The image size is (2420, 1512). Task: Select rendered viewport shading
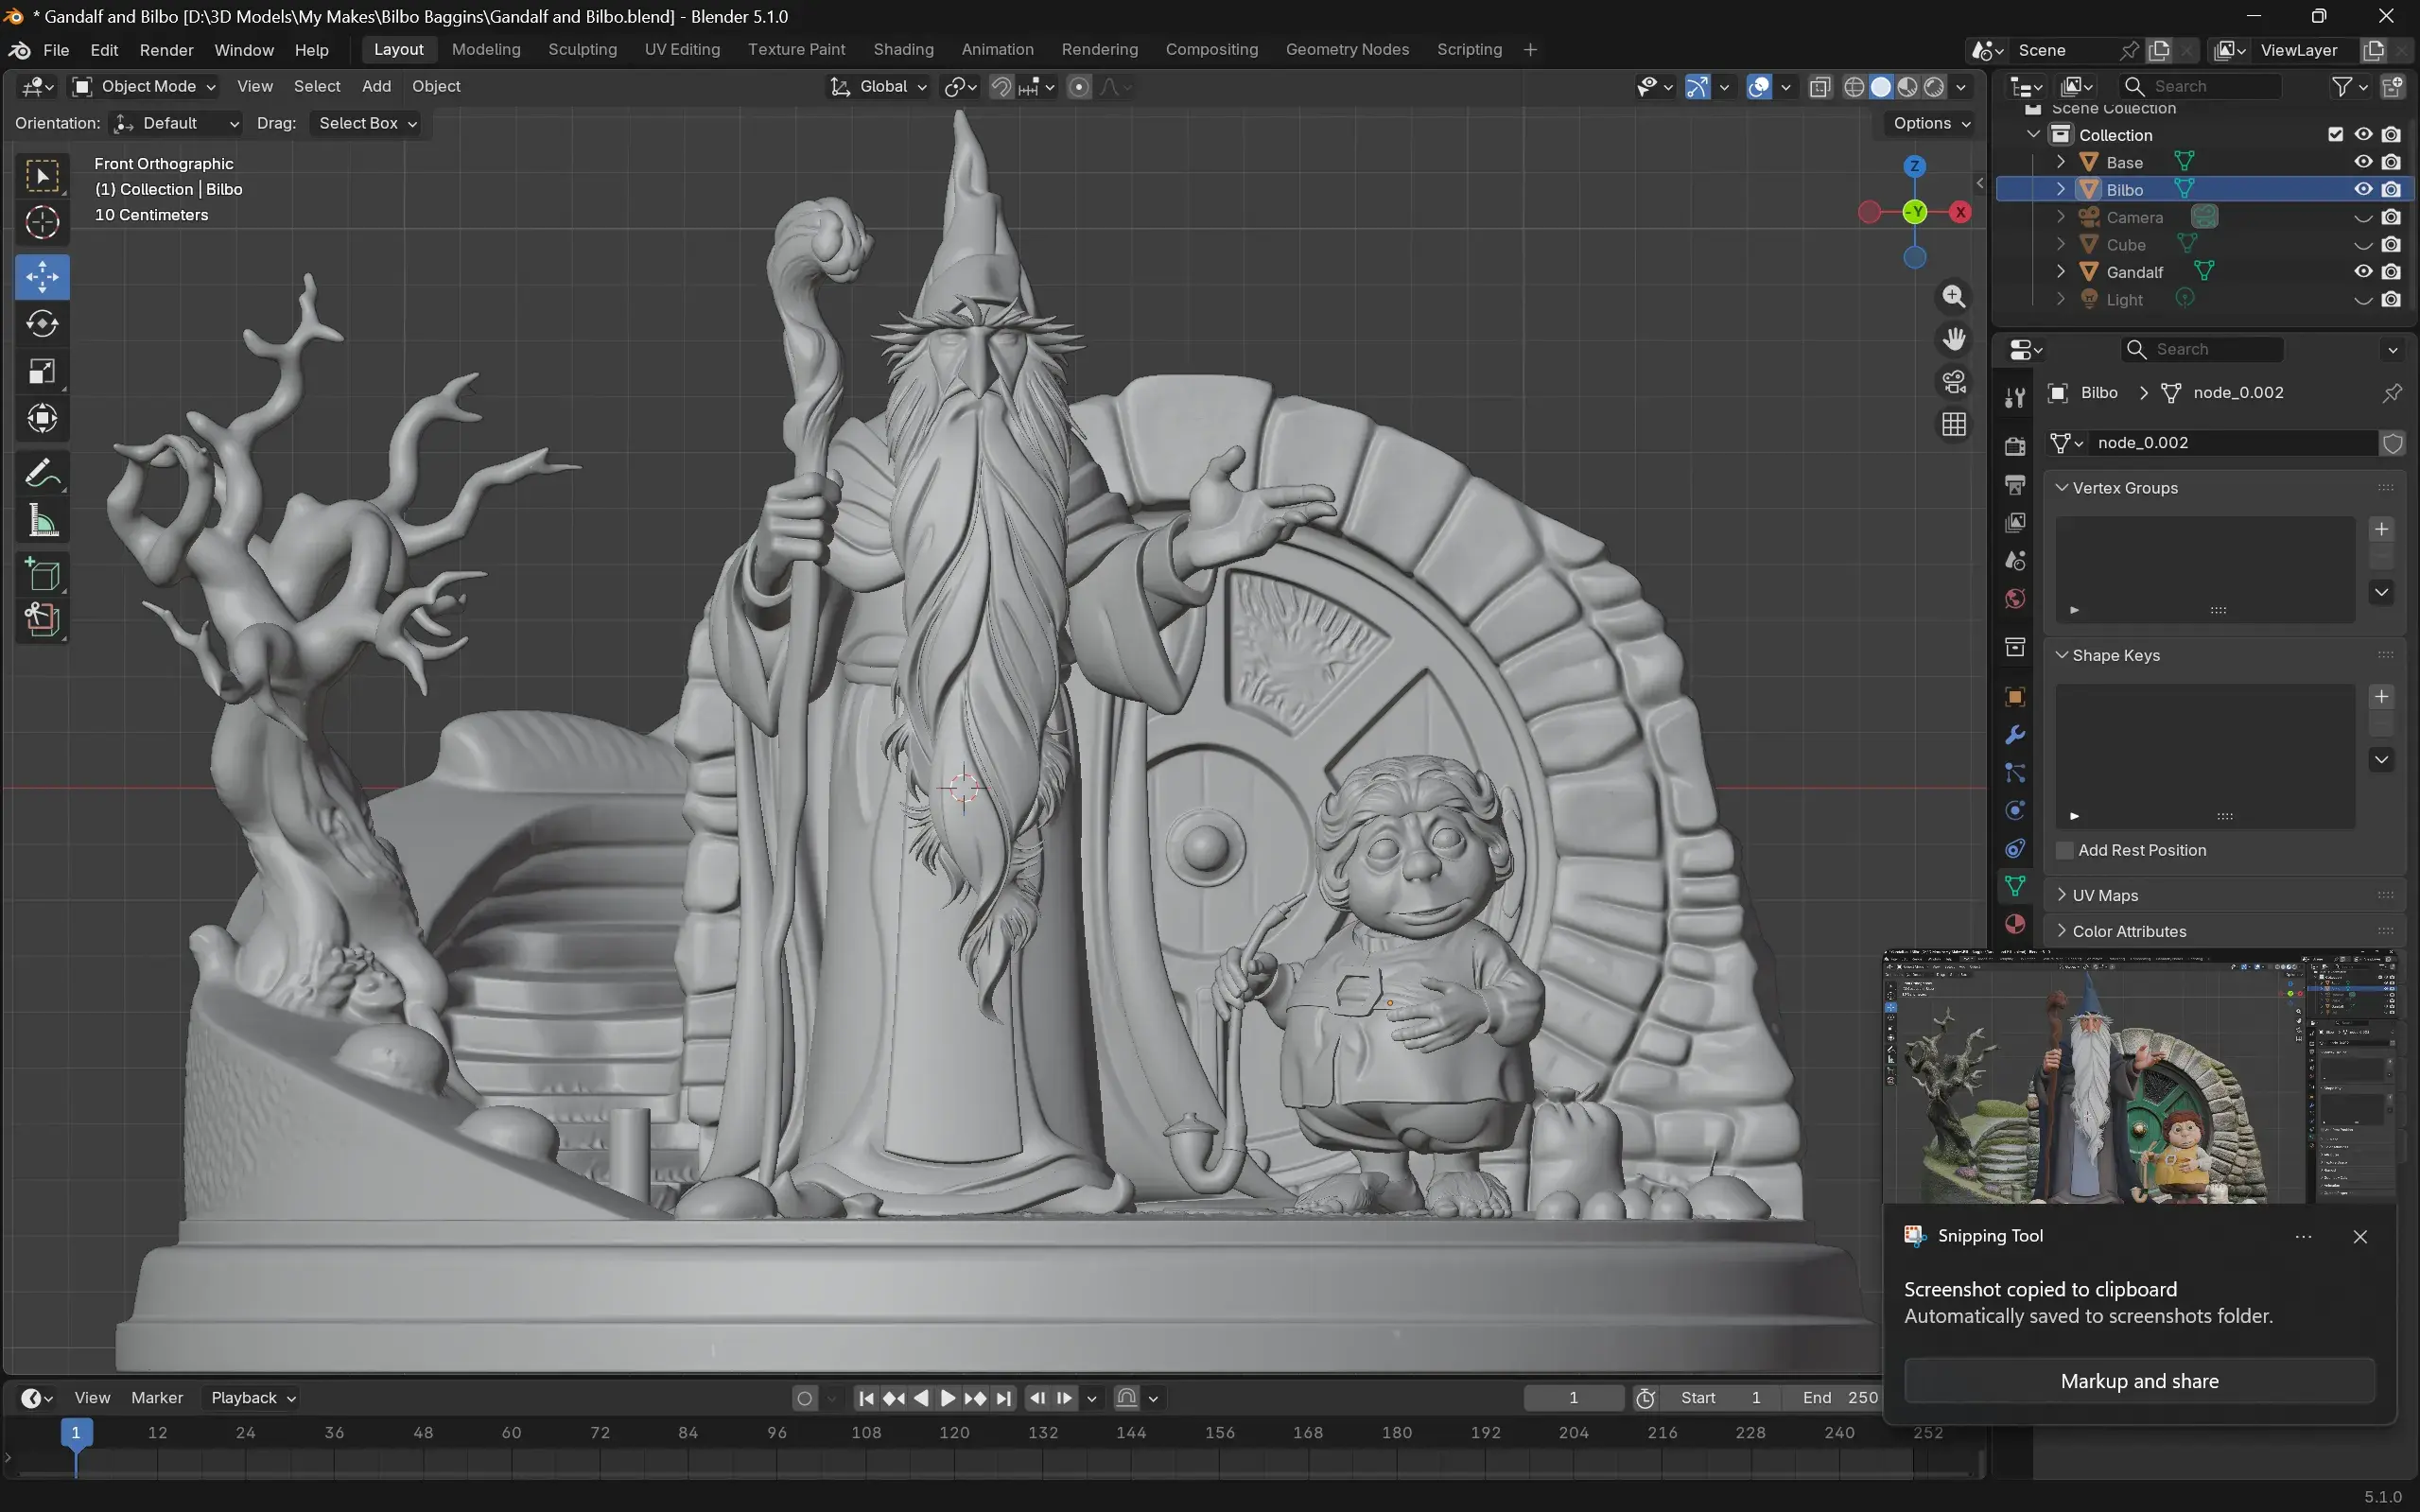1934,87
